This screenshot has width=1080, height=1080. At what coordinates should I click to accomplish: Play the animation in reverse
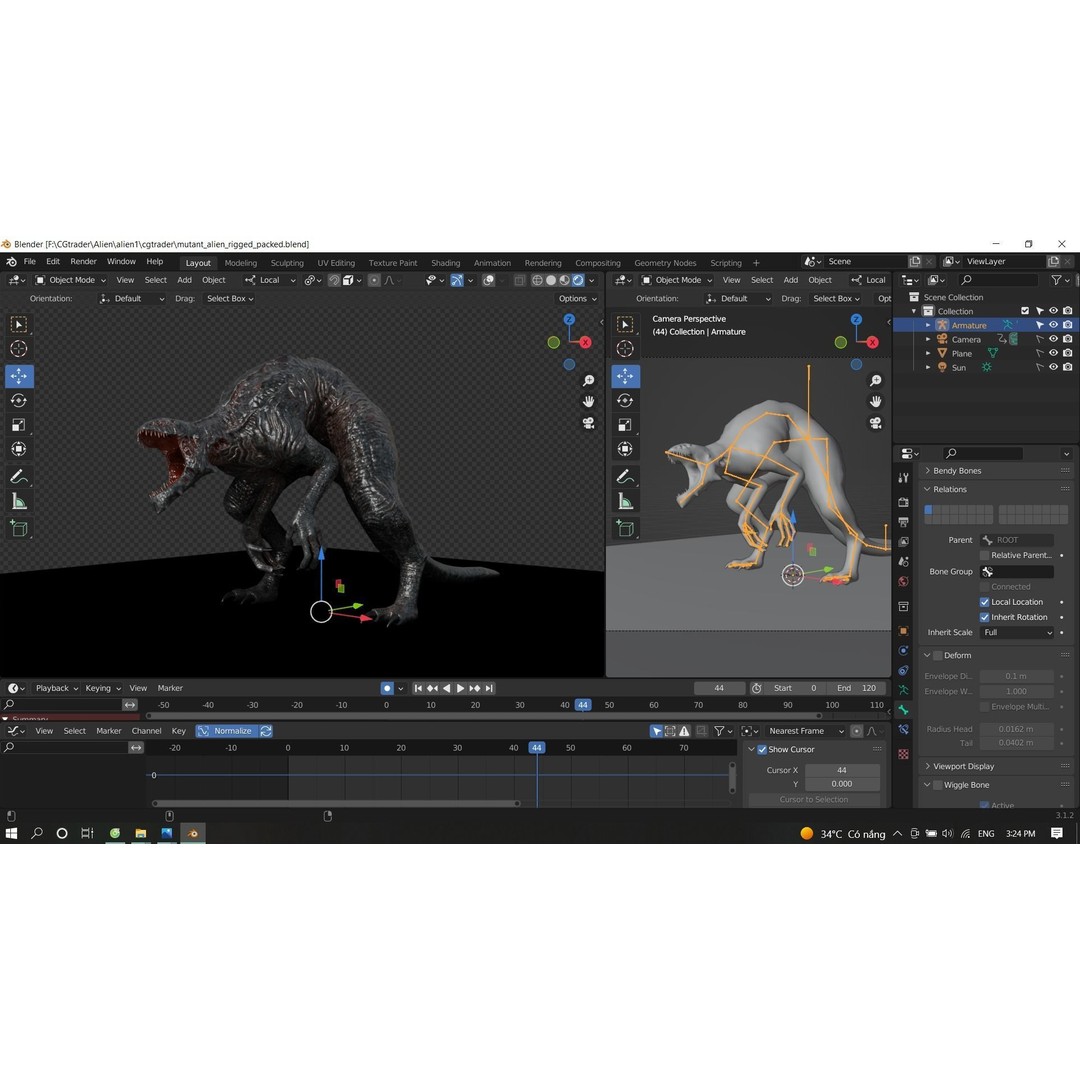pyautogui.click(x=446, y=688)
